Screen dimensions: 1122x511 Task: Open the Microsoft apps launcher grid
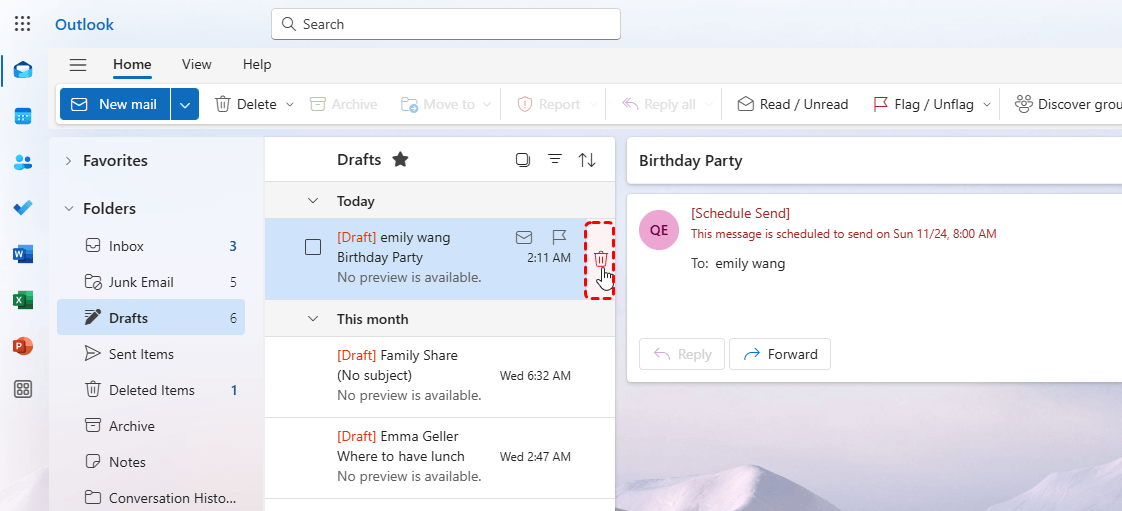point(22,24)
